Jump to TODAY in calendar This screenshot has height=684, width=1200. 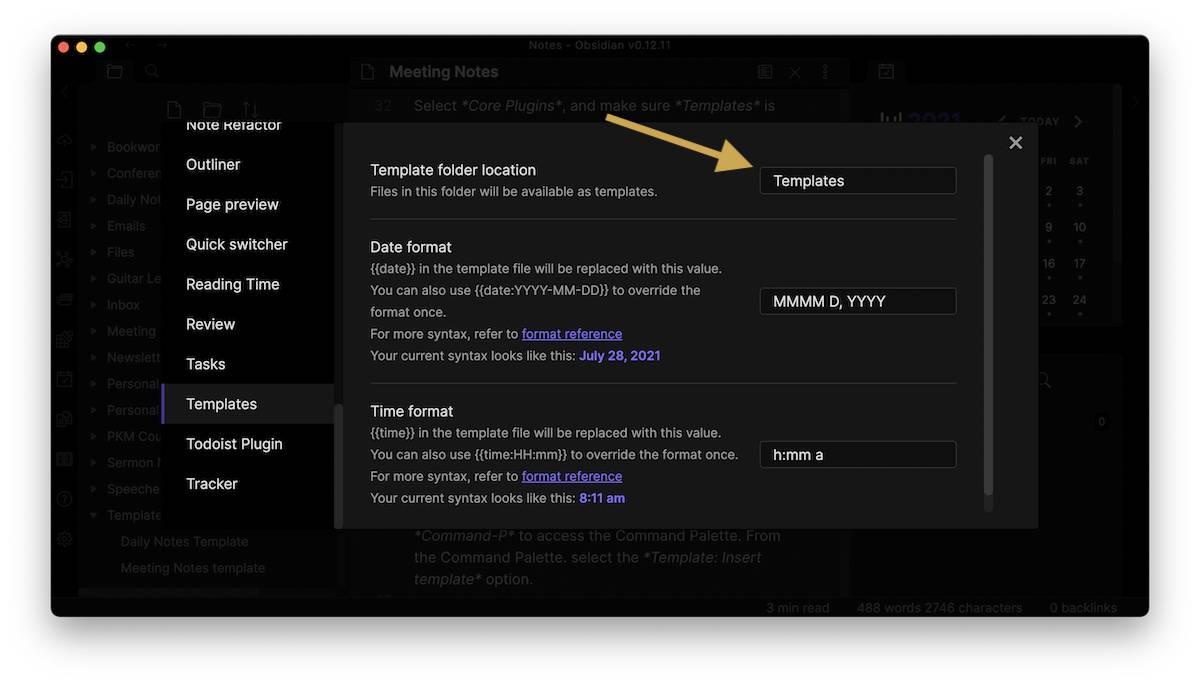click(1040, 121)
